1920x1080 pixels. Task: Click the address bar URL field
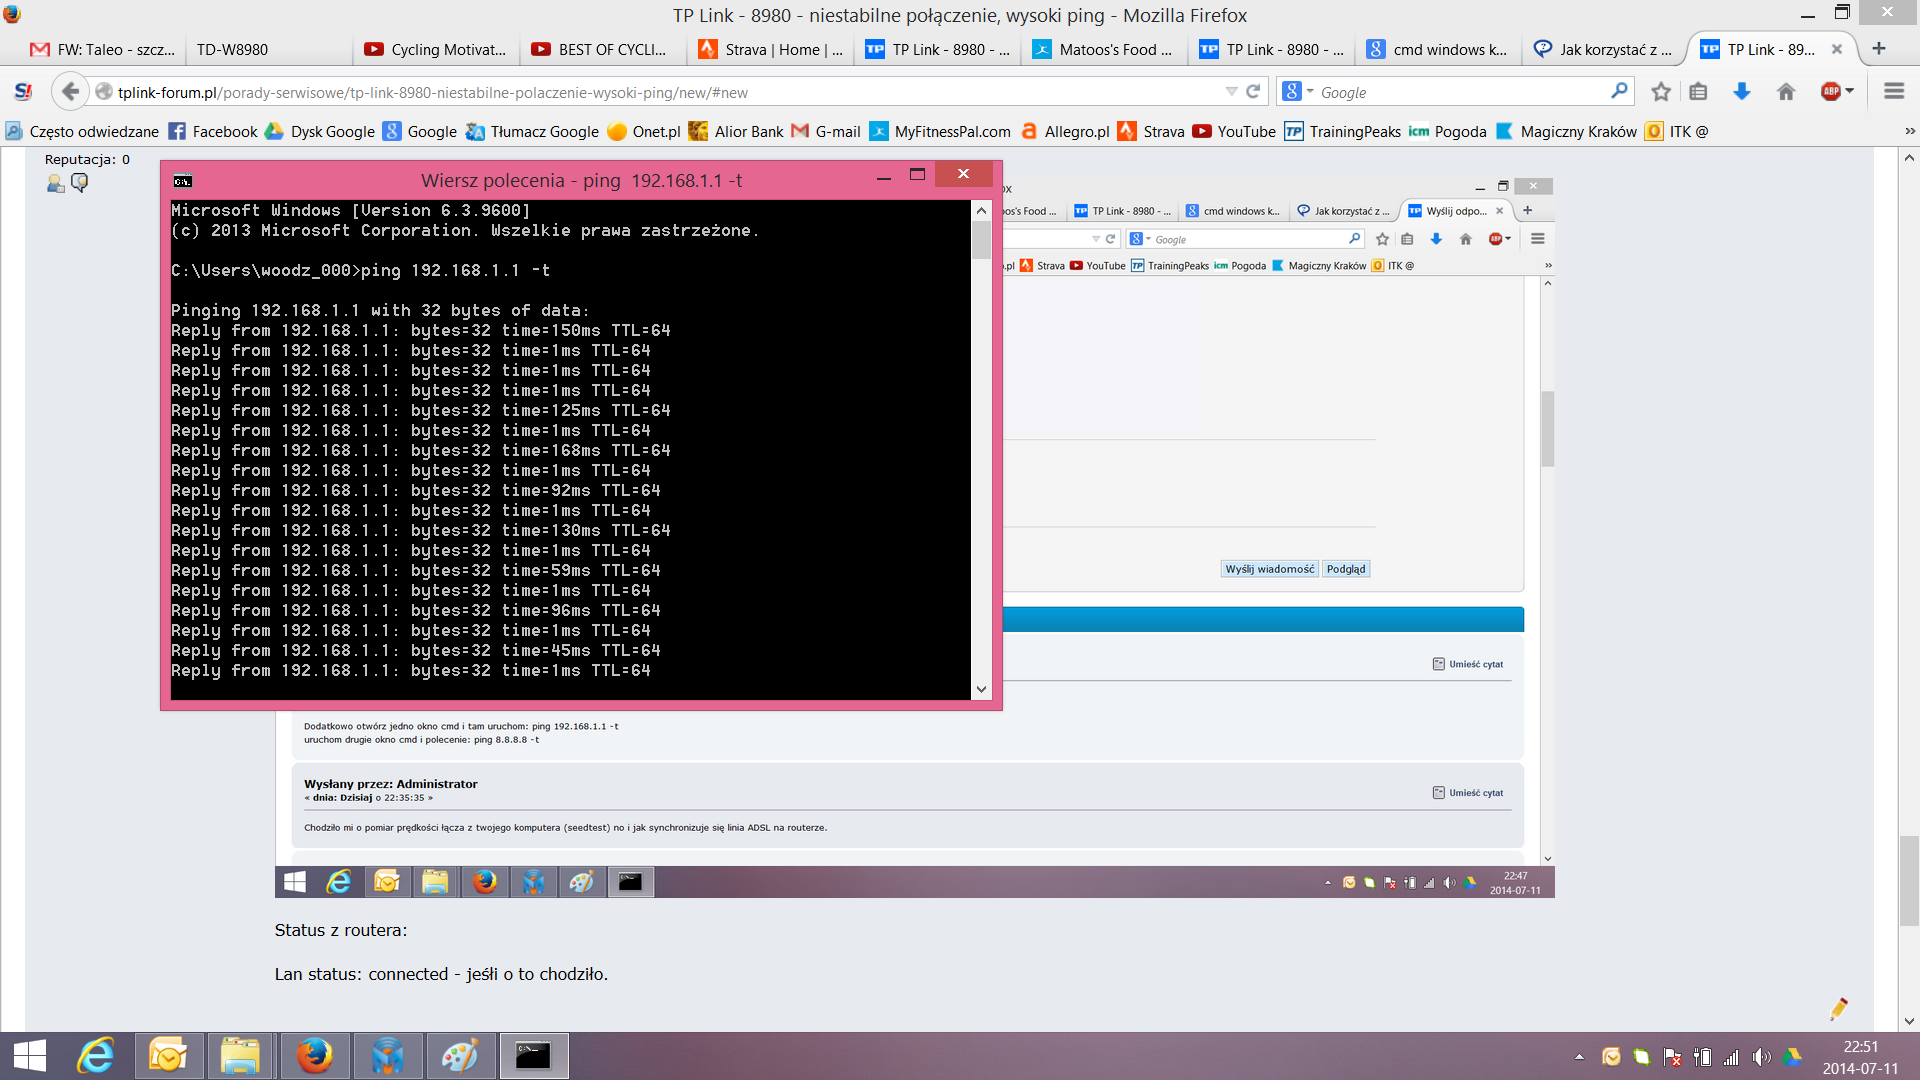650,92
